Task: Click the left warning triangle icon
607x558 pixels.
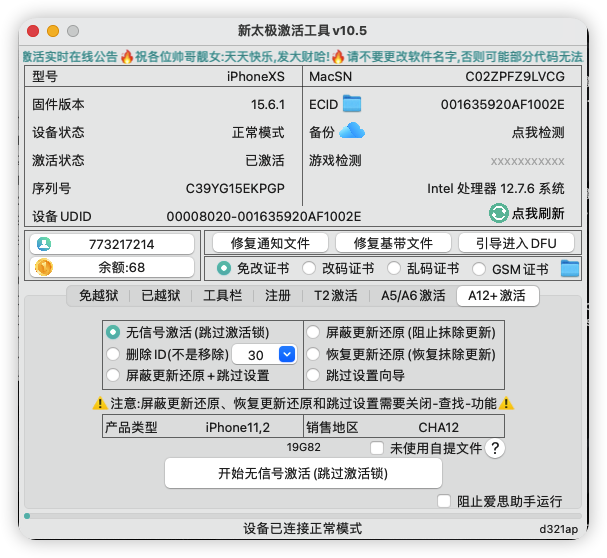Action: 100,403
